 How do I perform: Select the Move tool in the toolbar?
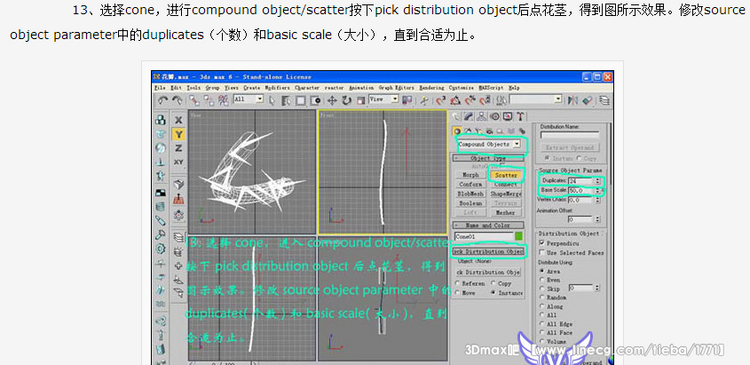(331, 100)
